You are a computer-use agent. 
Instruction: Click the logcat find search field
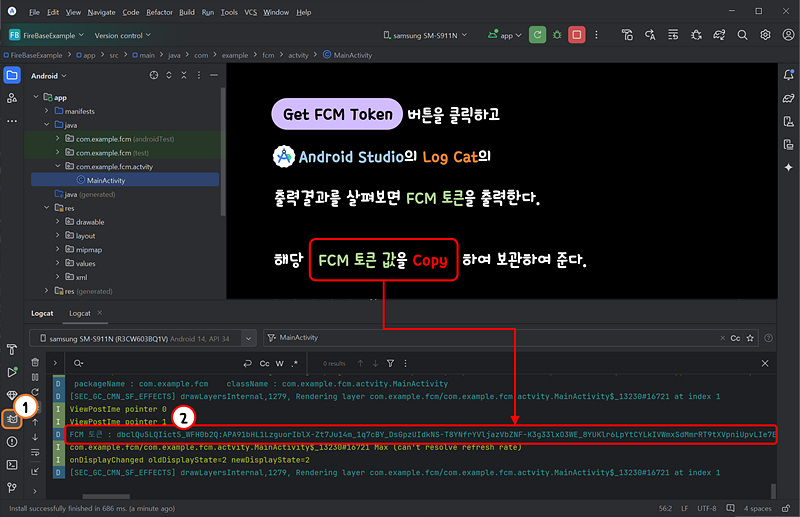158,363
